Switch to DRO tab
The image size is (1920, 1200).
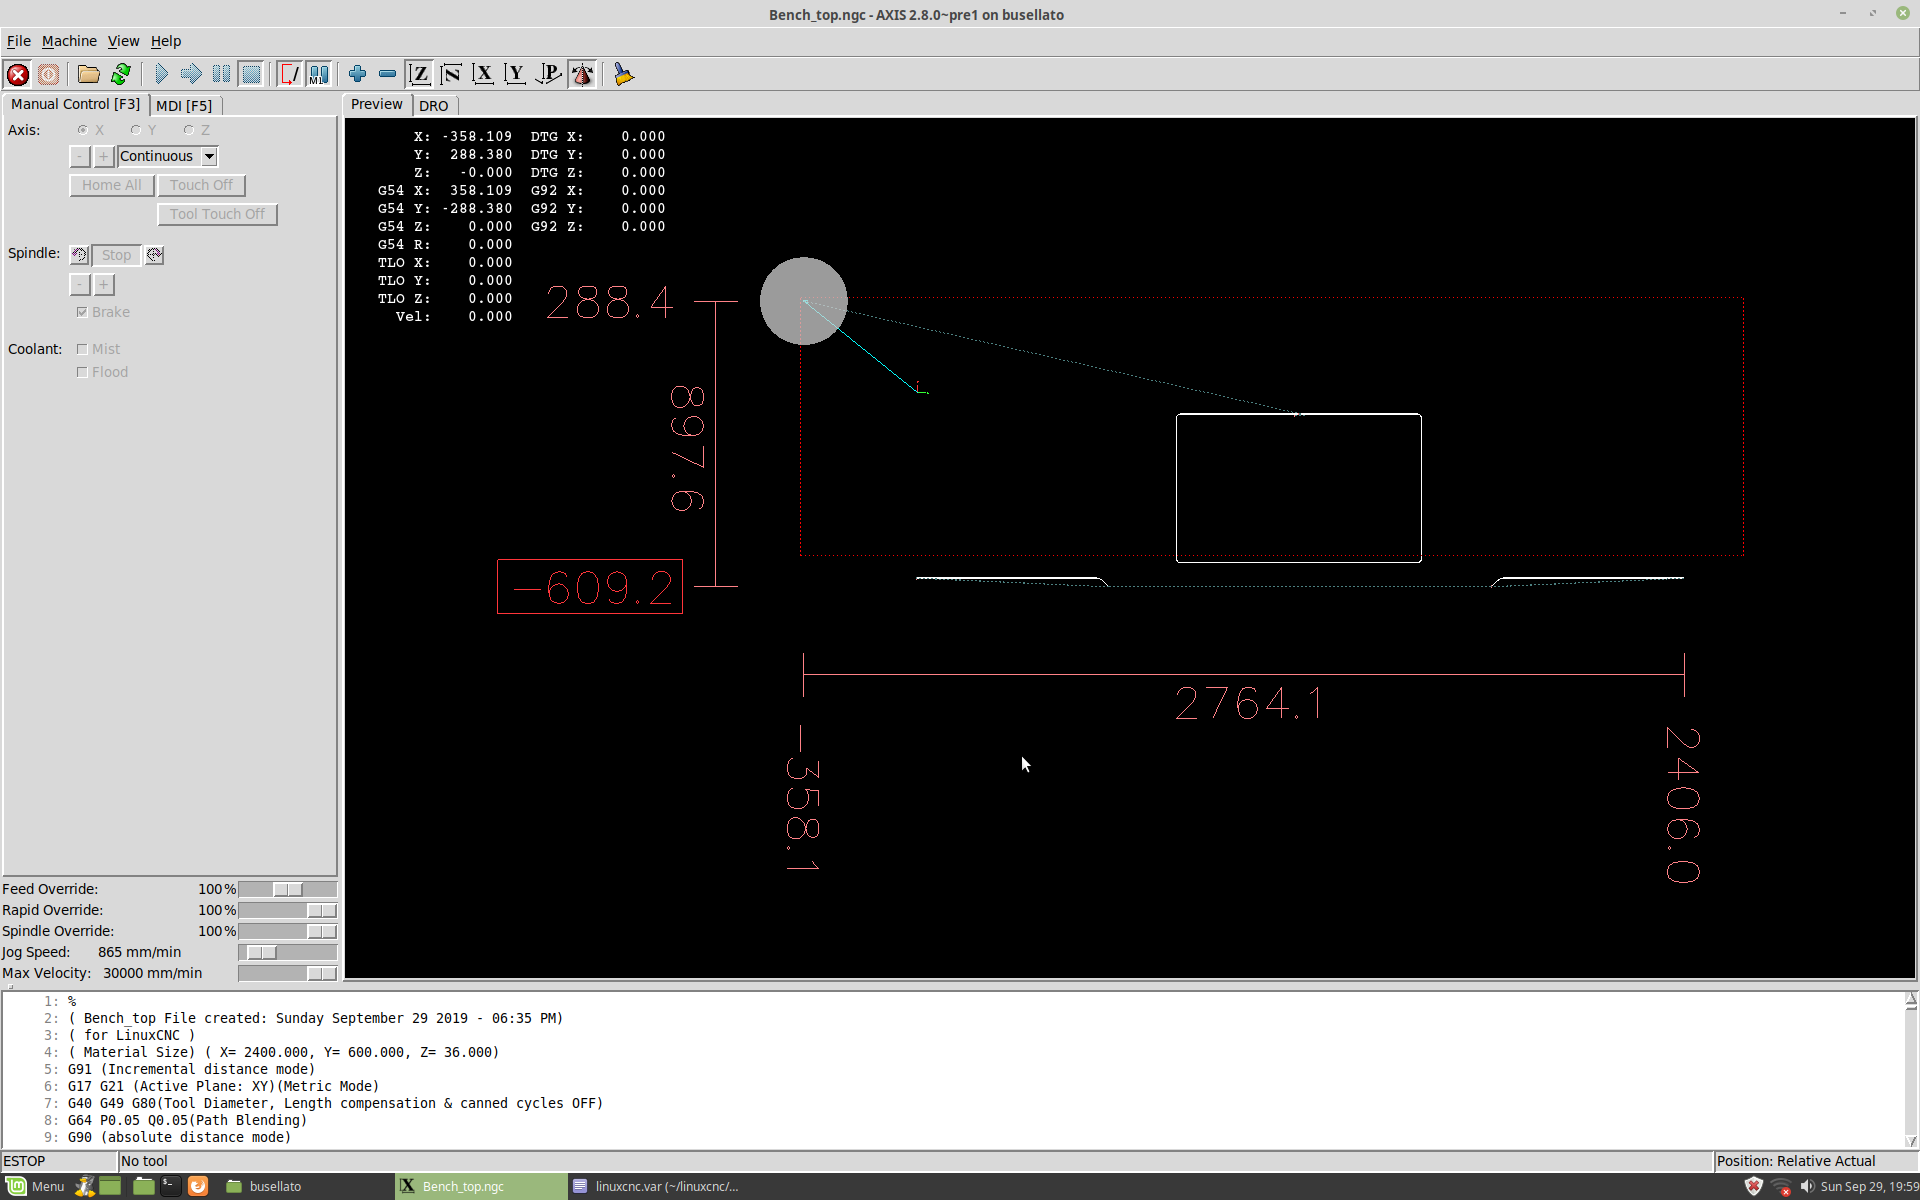click(434, 105)
